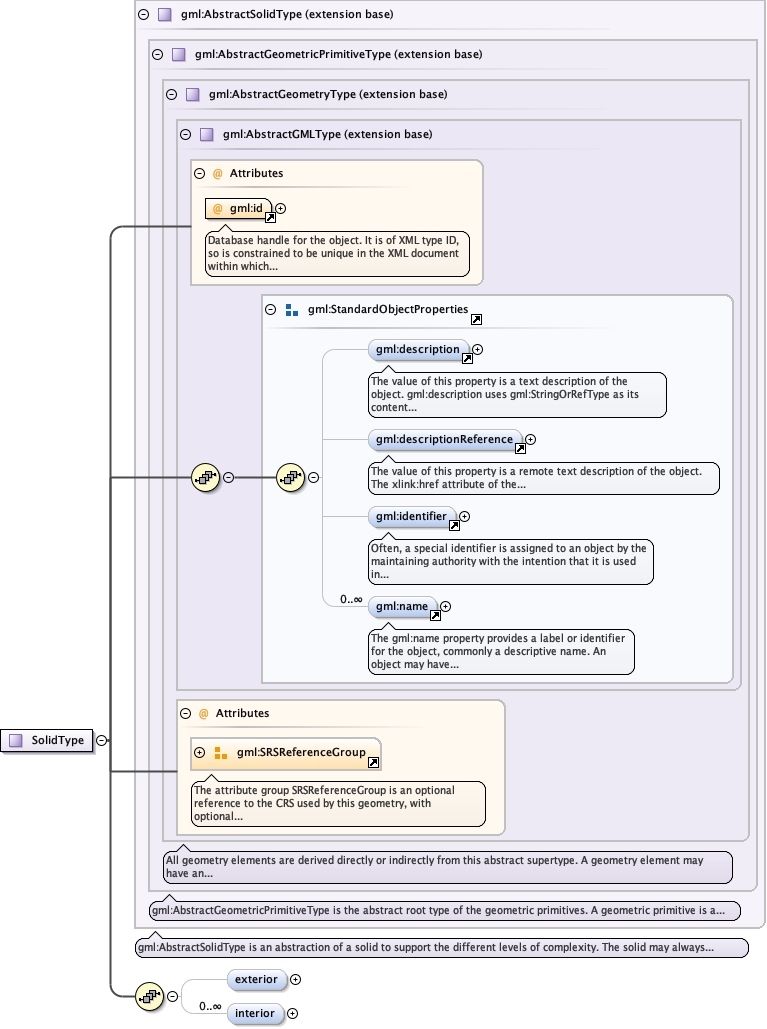
Task: Click 'The value of this property is a text description' note
Action: [517, 394]
